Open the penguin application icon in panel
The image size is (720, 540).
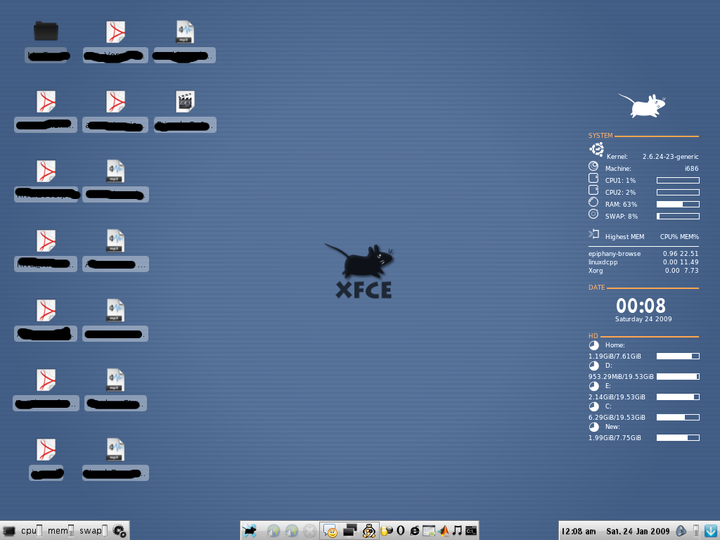[x=369, y=531]
